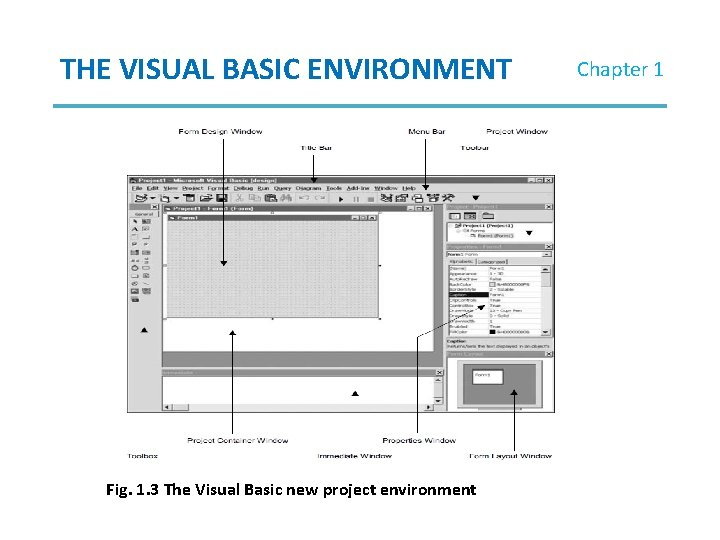Show Project Explorer via toolbar icon
This screenshot has width=720, height=540.
pos(386,198)
